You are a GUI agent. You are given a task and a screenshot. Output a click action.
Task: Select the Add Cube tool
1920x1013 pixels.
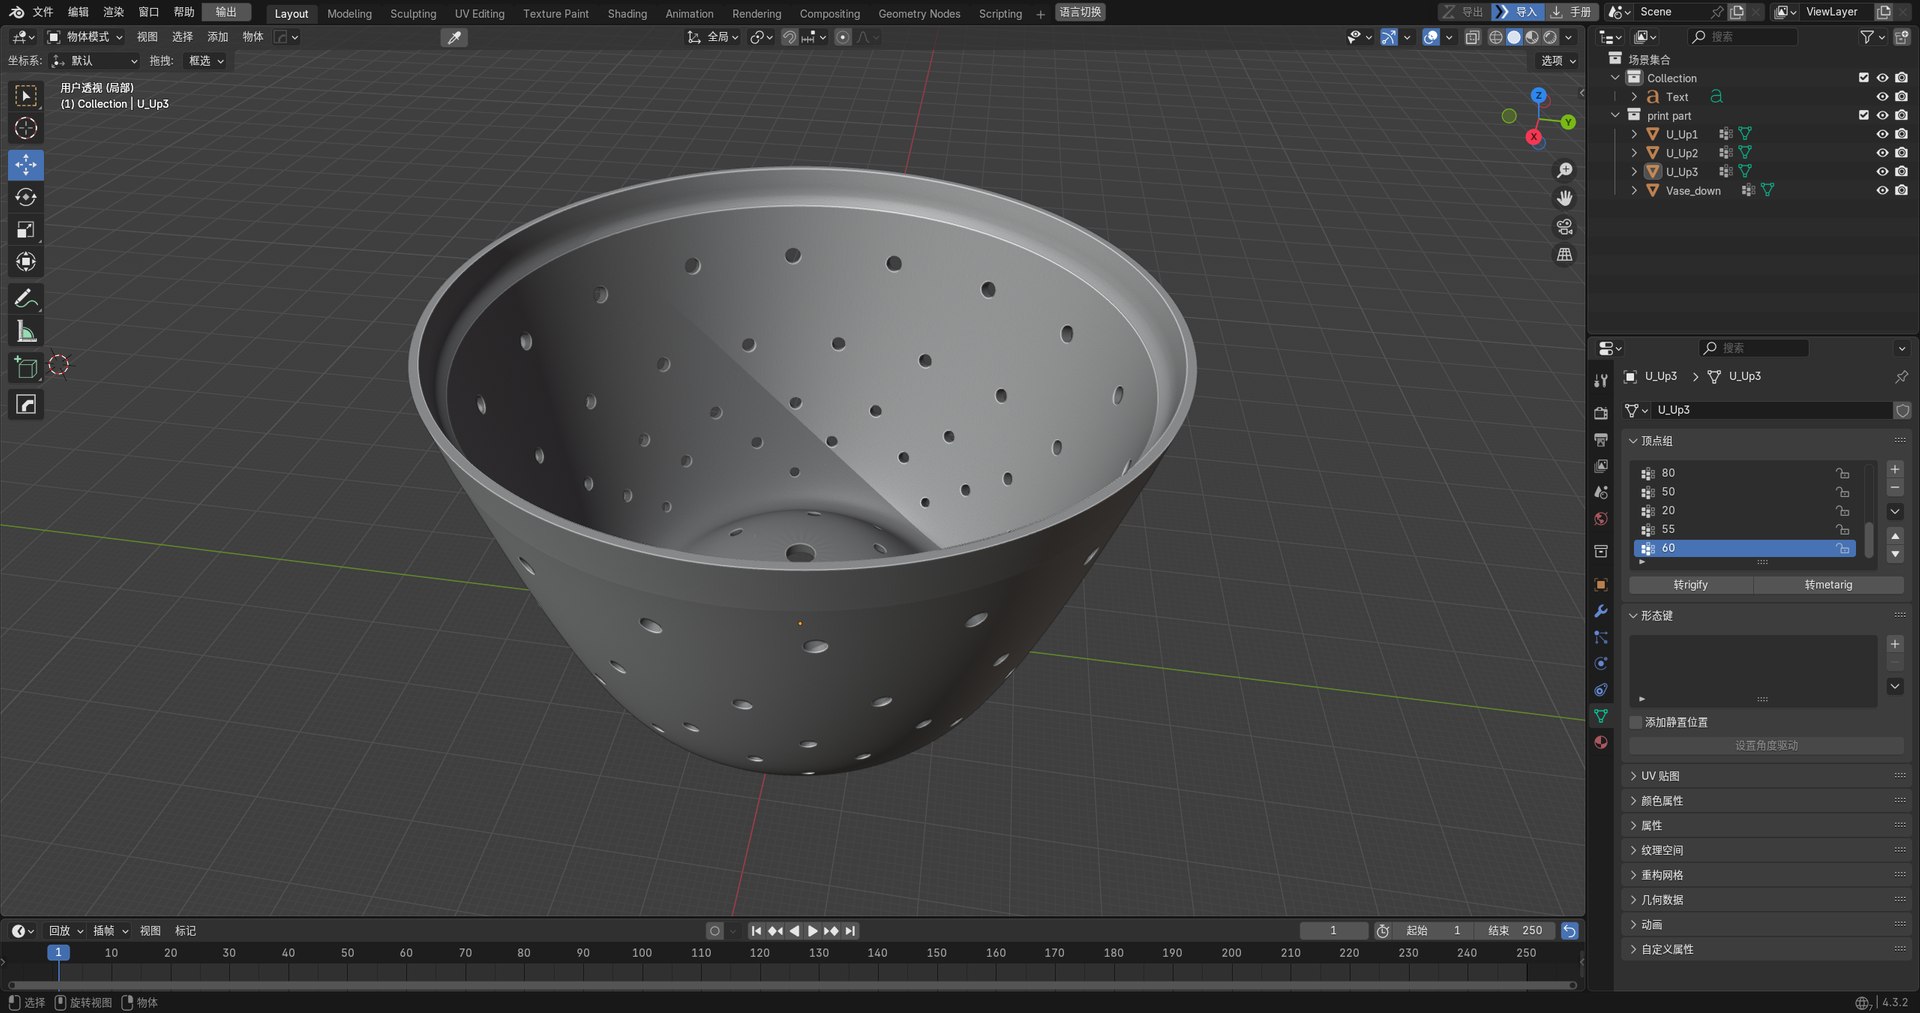26,368
